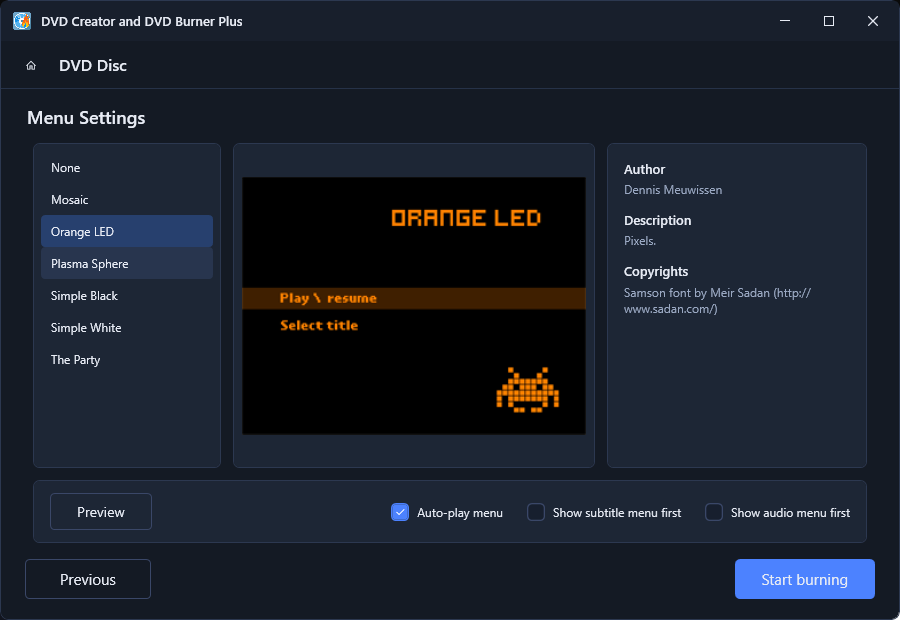900x620 pixels.
Task: Pick the Plasma Sphere template
Action: pyautogui.click(x=127, y=264)
